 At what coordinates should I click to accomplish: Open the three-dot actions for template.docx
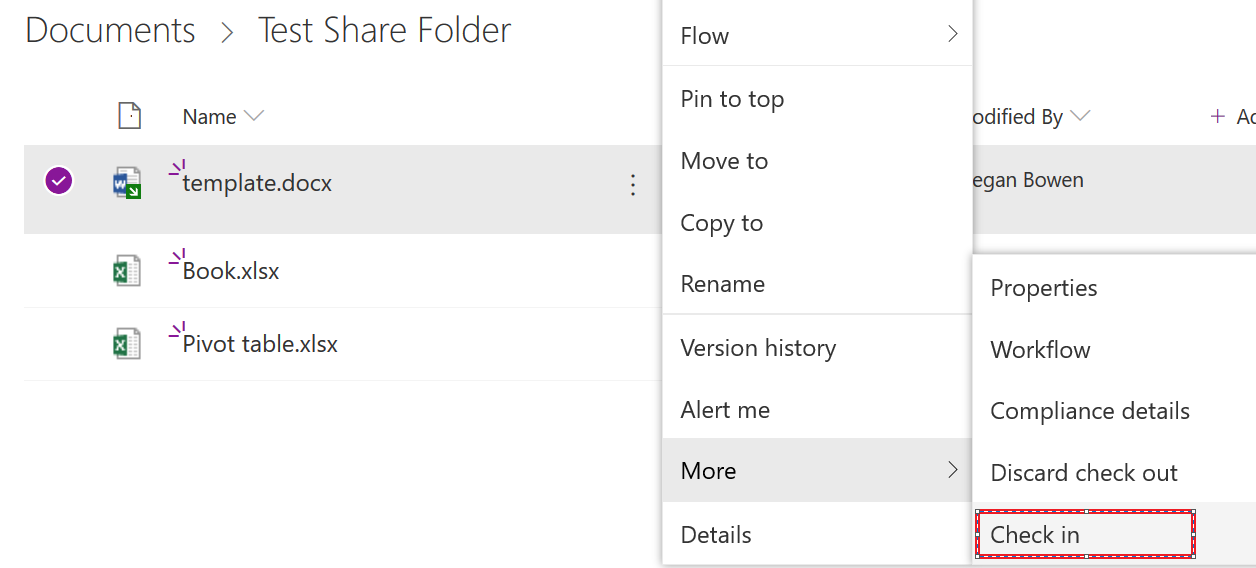coord(632,184)
